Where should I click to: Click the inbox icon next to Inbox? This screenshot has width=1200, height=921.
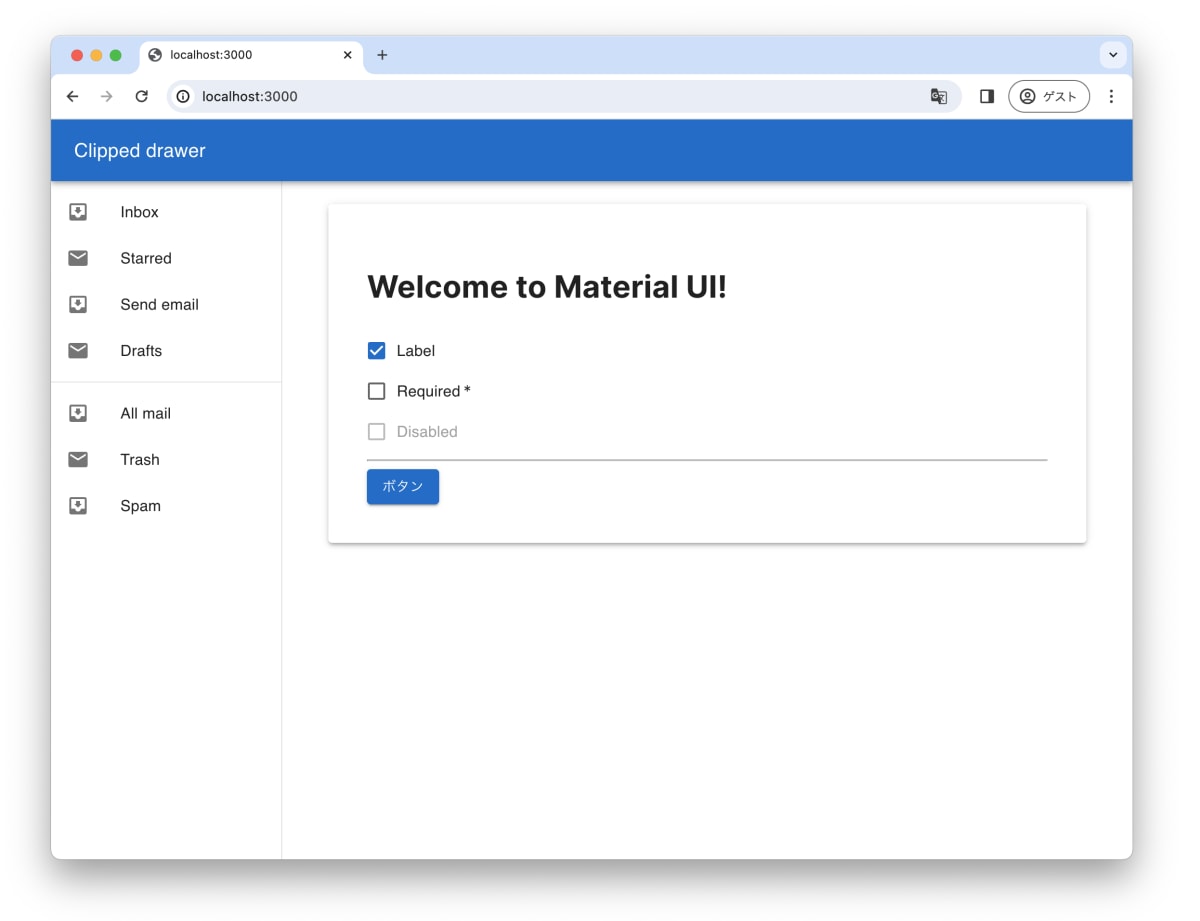point(78,212)
